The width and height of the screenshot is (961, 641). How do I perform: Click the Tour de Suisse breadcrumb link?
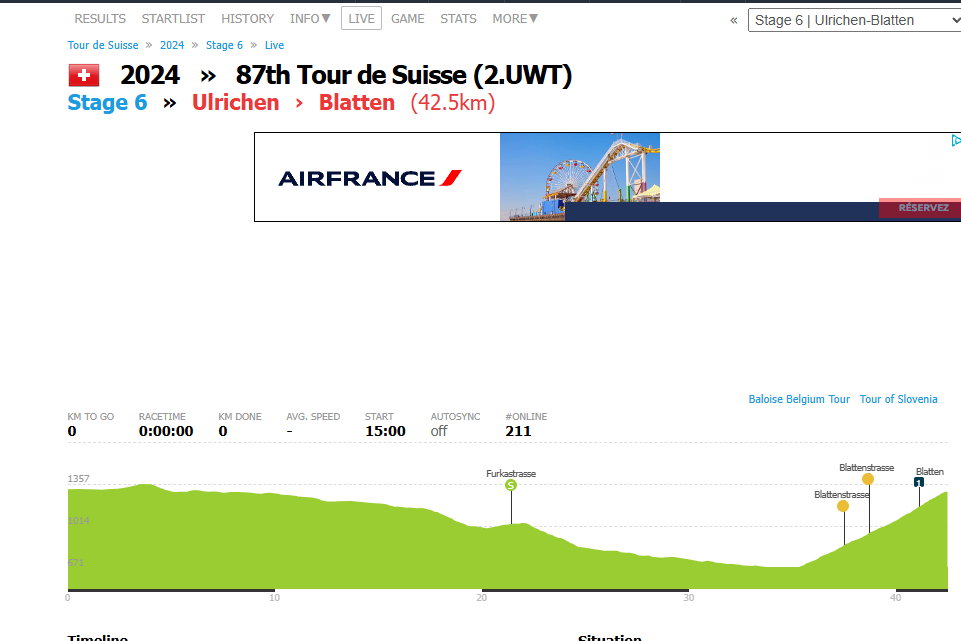coord(103,45)
